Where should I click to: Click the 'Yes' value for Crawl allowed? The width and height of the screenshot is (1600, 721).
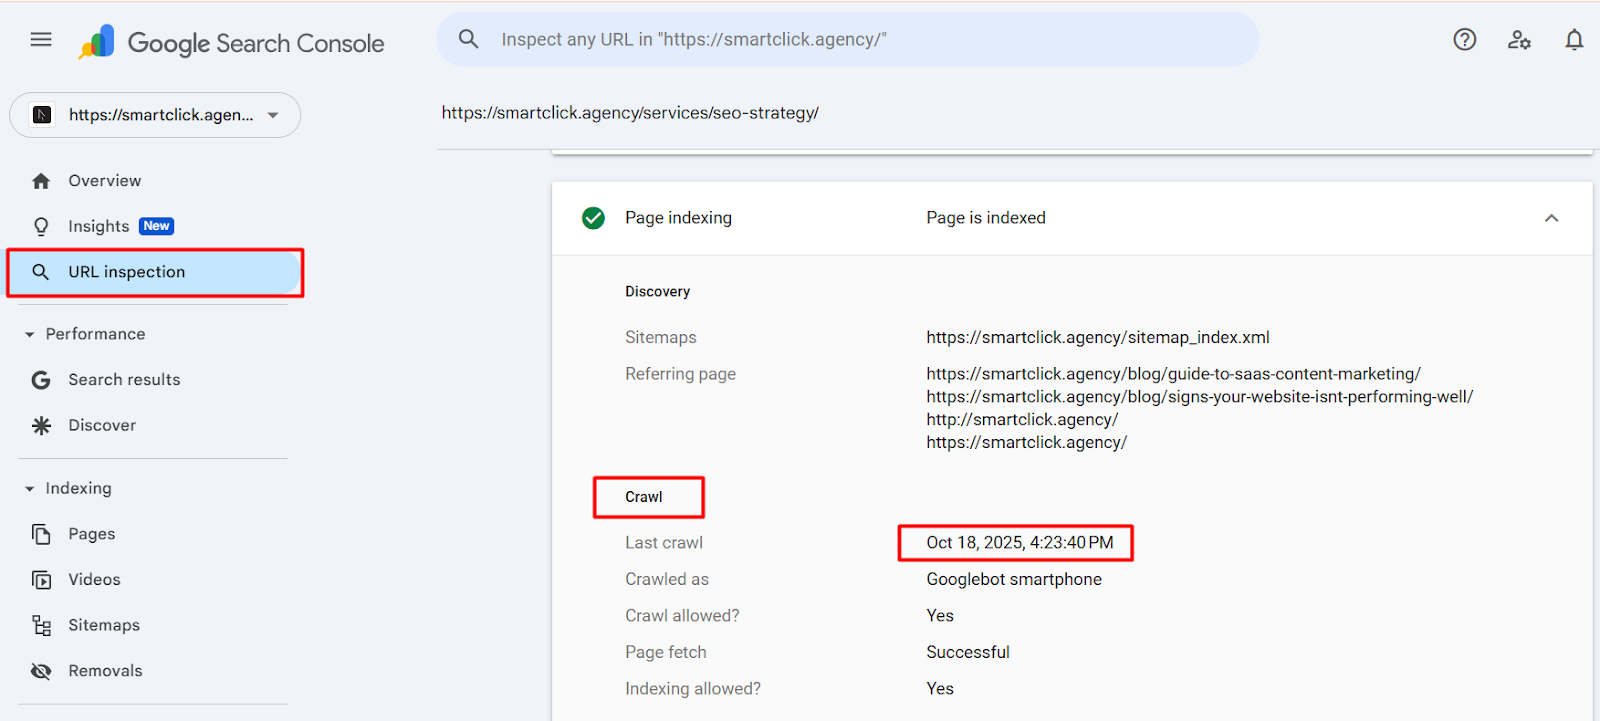click(940, 616)
